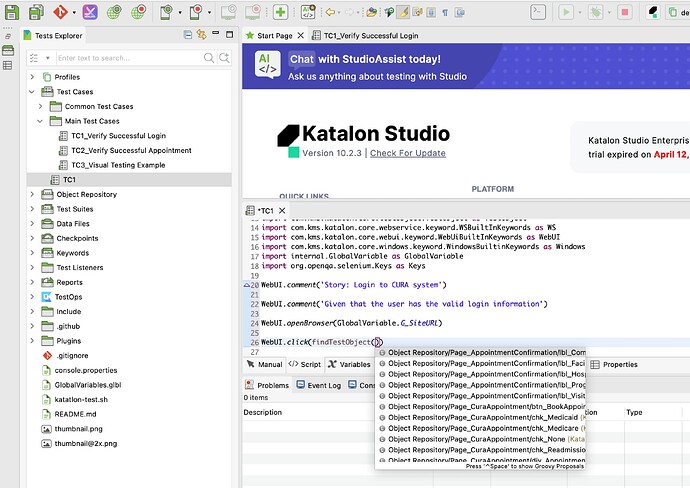Image resolution: width=690 pixels, height=488 pixels.
Task: Open the command terminal toolbar icon
Action: click(x=538, y=12)
